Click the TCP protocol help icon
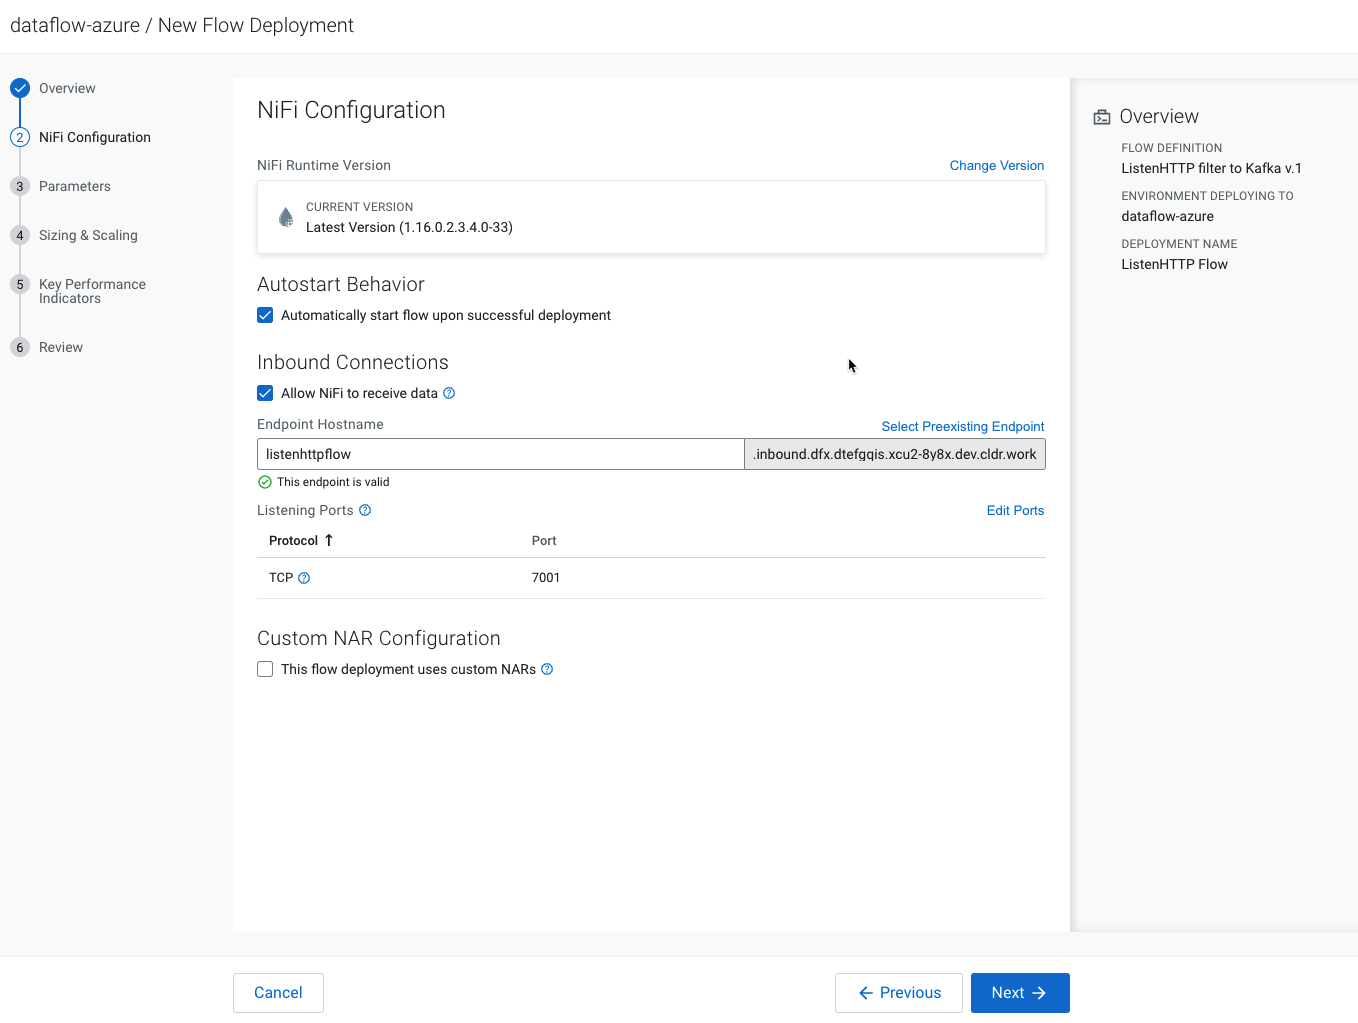 tap(304, 578)
